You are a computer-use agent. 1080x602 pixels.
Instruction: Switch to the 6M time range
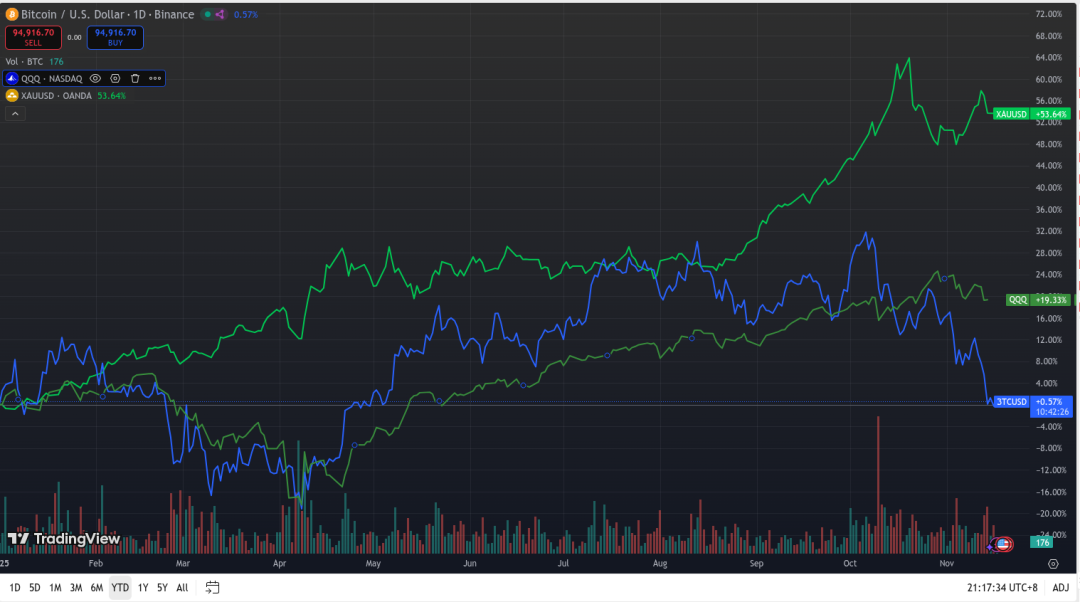tap(96, 588)
